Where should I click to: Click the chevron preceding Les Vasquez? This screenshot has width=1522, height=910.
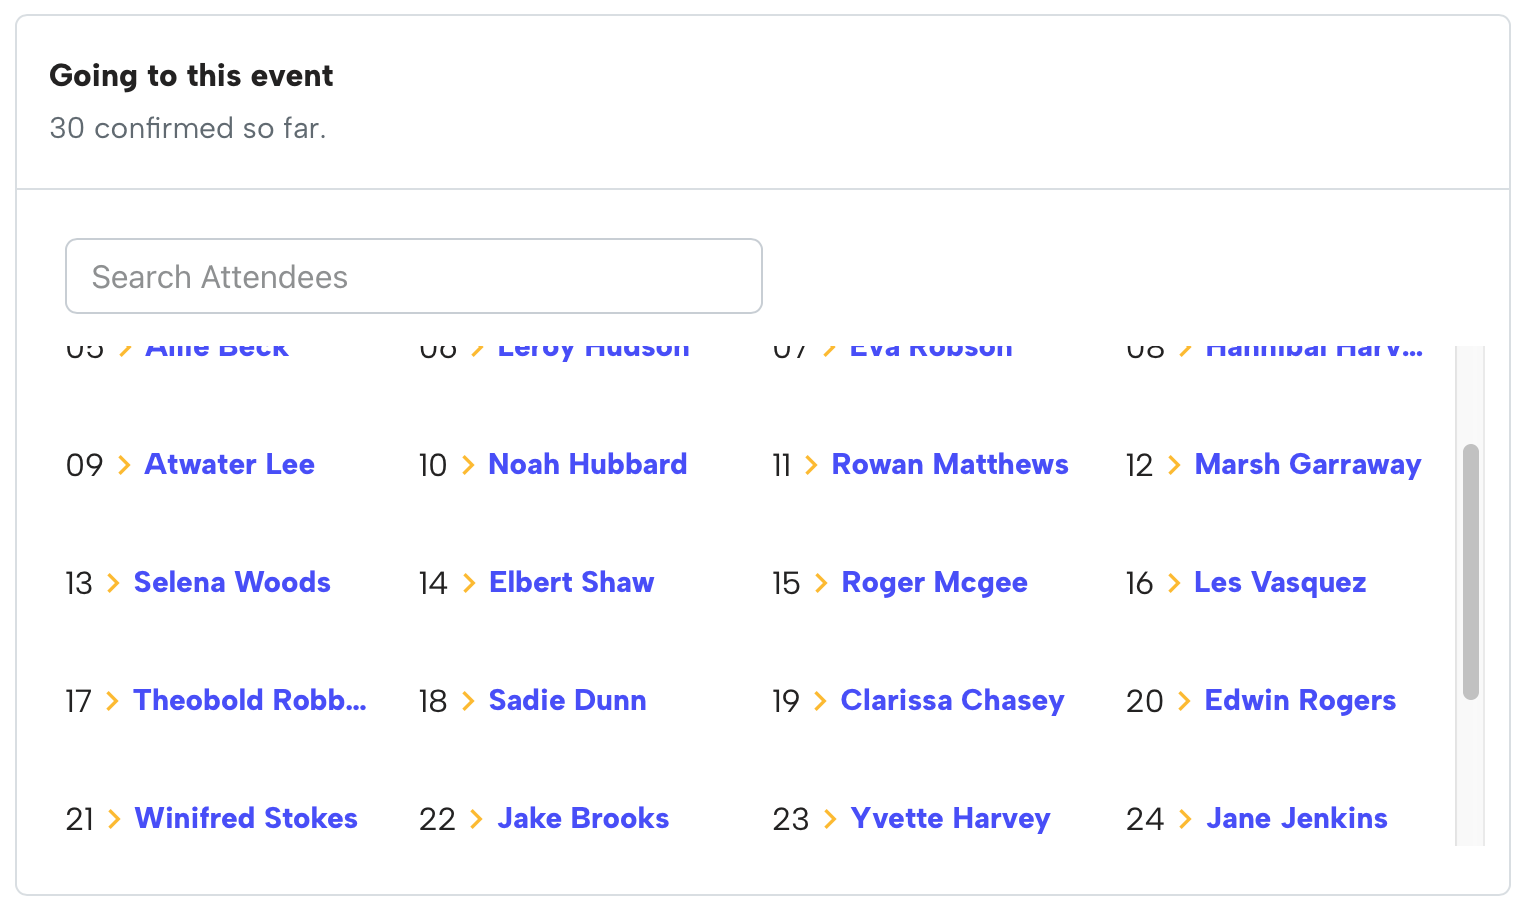coord(1174,583)
